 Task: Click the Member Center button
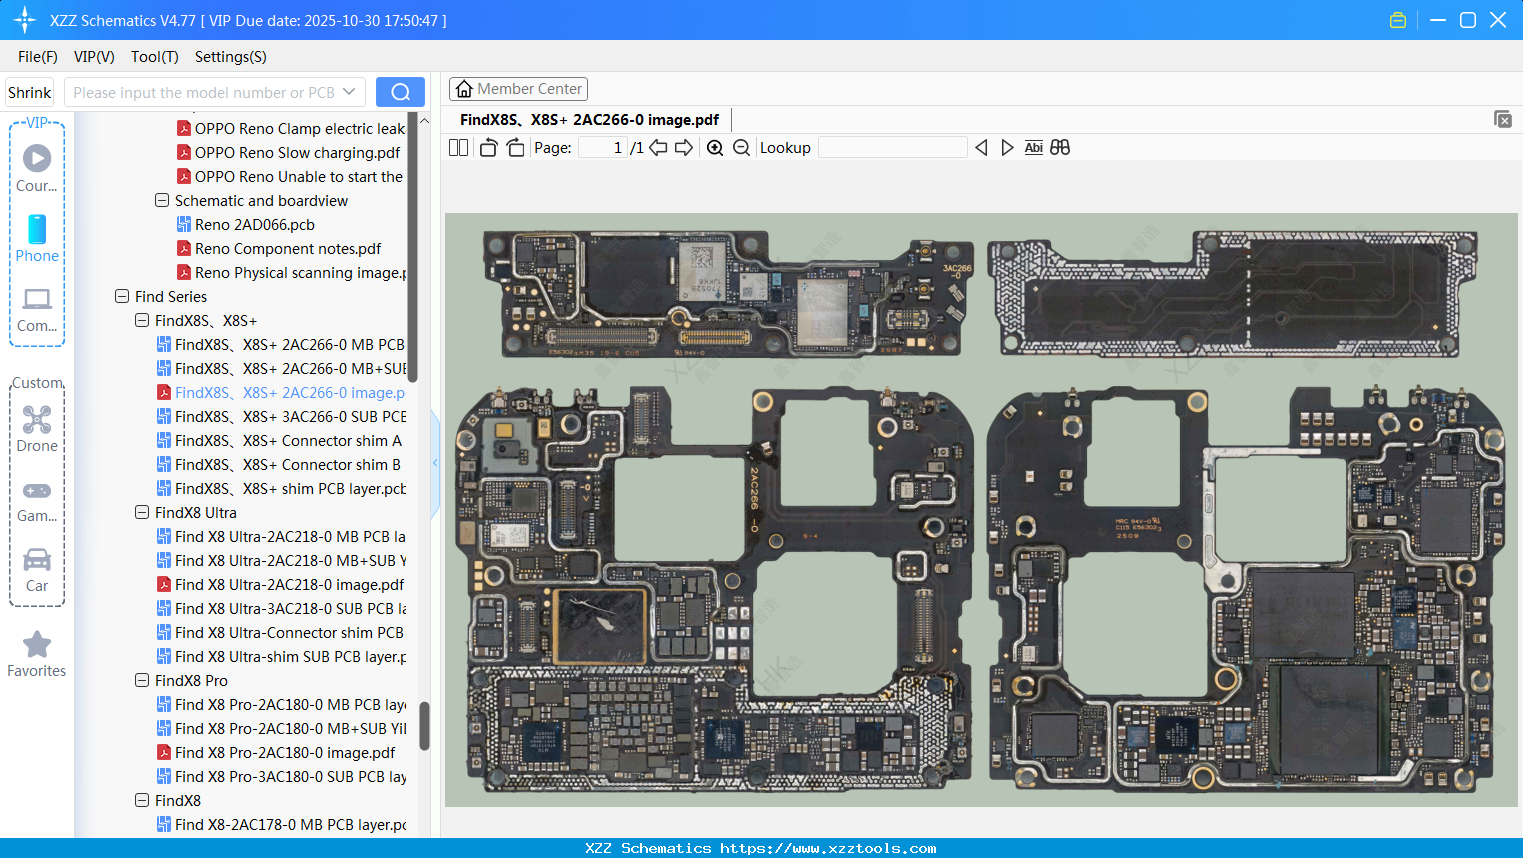(518, 88)
